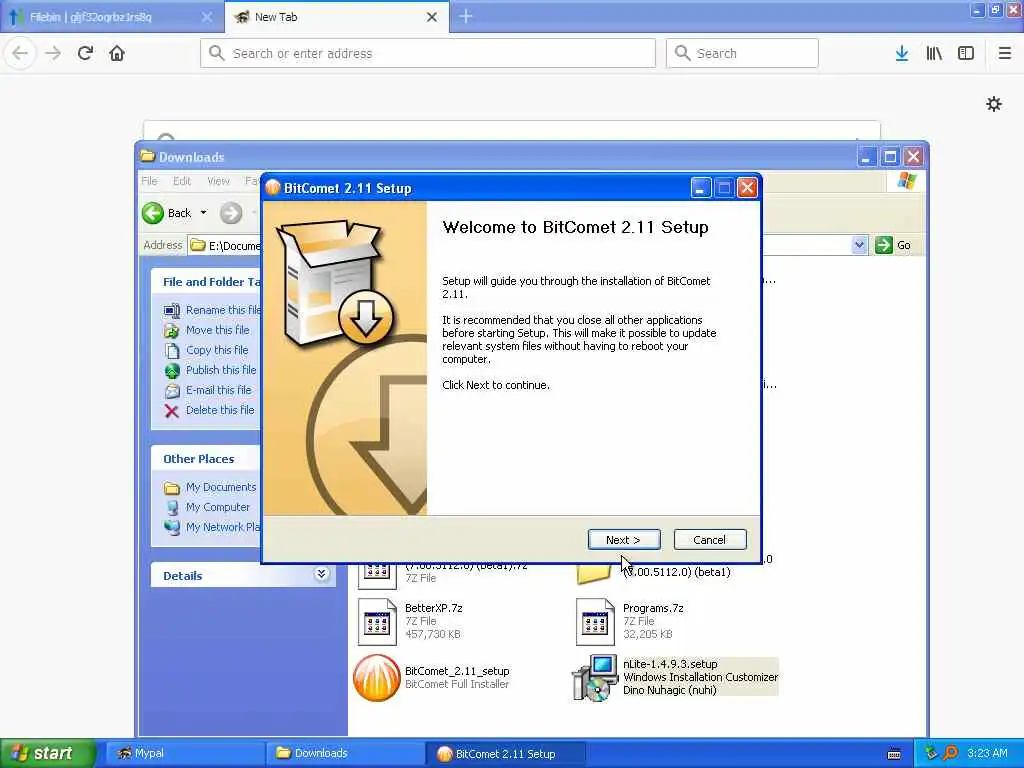
Task: Cancel the BitComet 2.11 Setup
Action: click(x=709, y=539)
